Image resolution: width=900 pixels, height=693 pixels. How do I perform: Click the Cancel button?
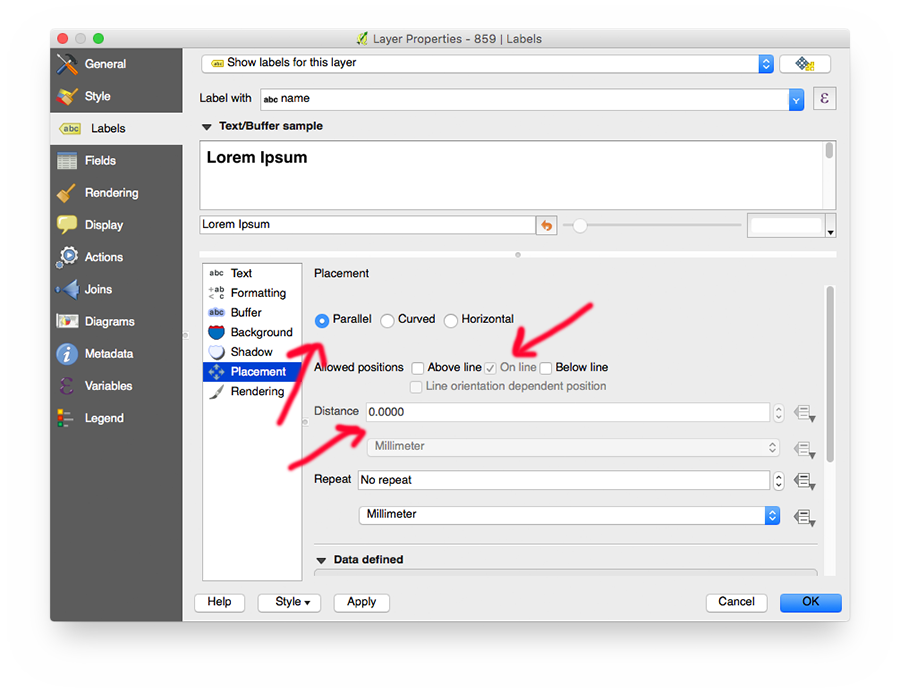pos(736,602)
